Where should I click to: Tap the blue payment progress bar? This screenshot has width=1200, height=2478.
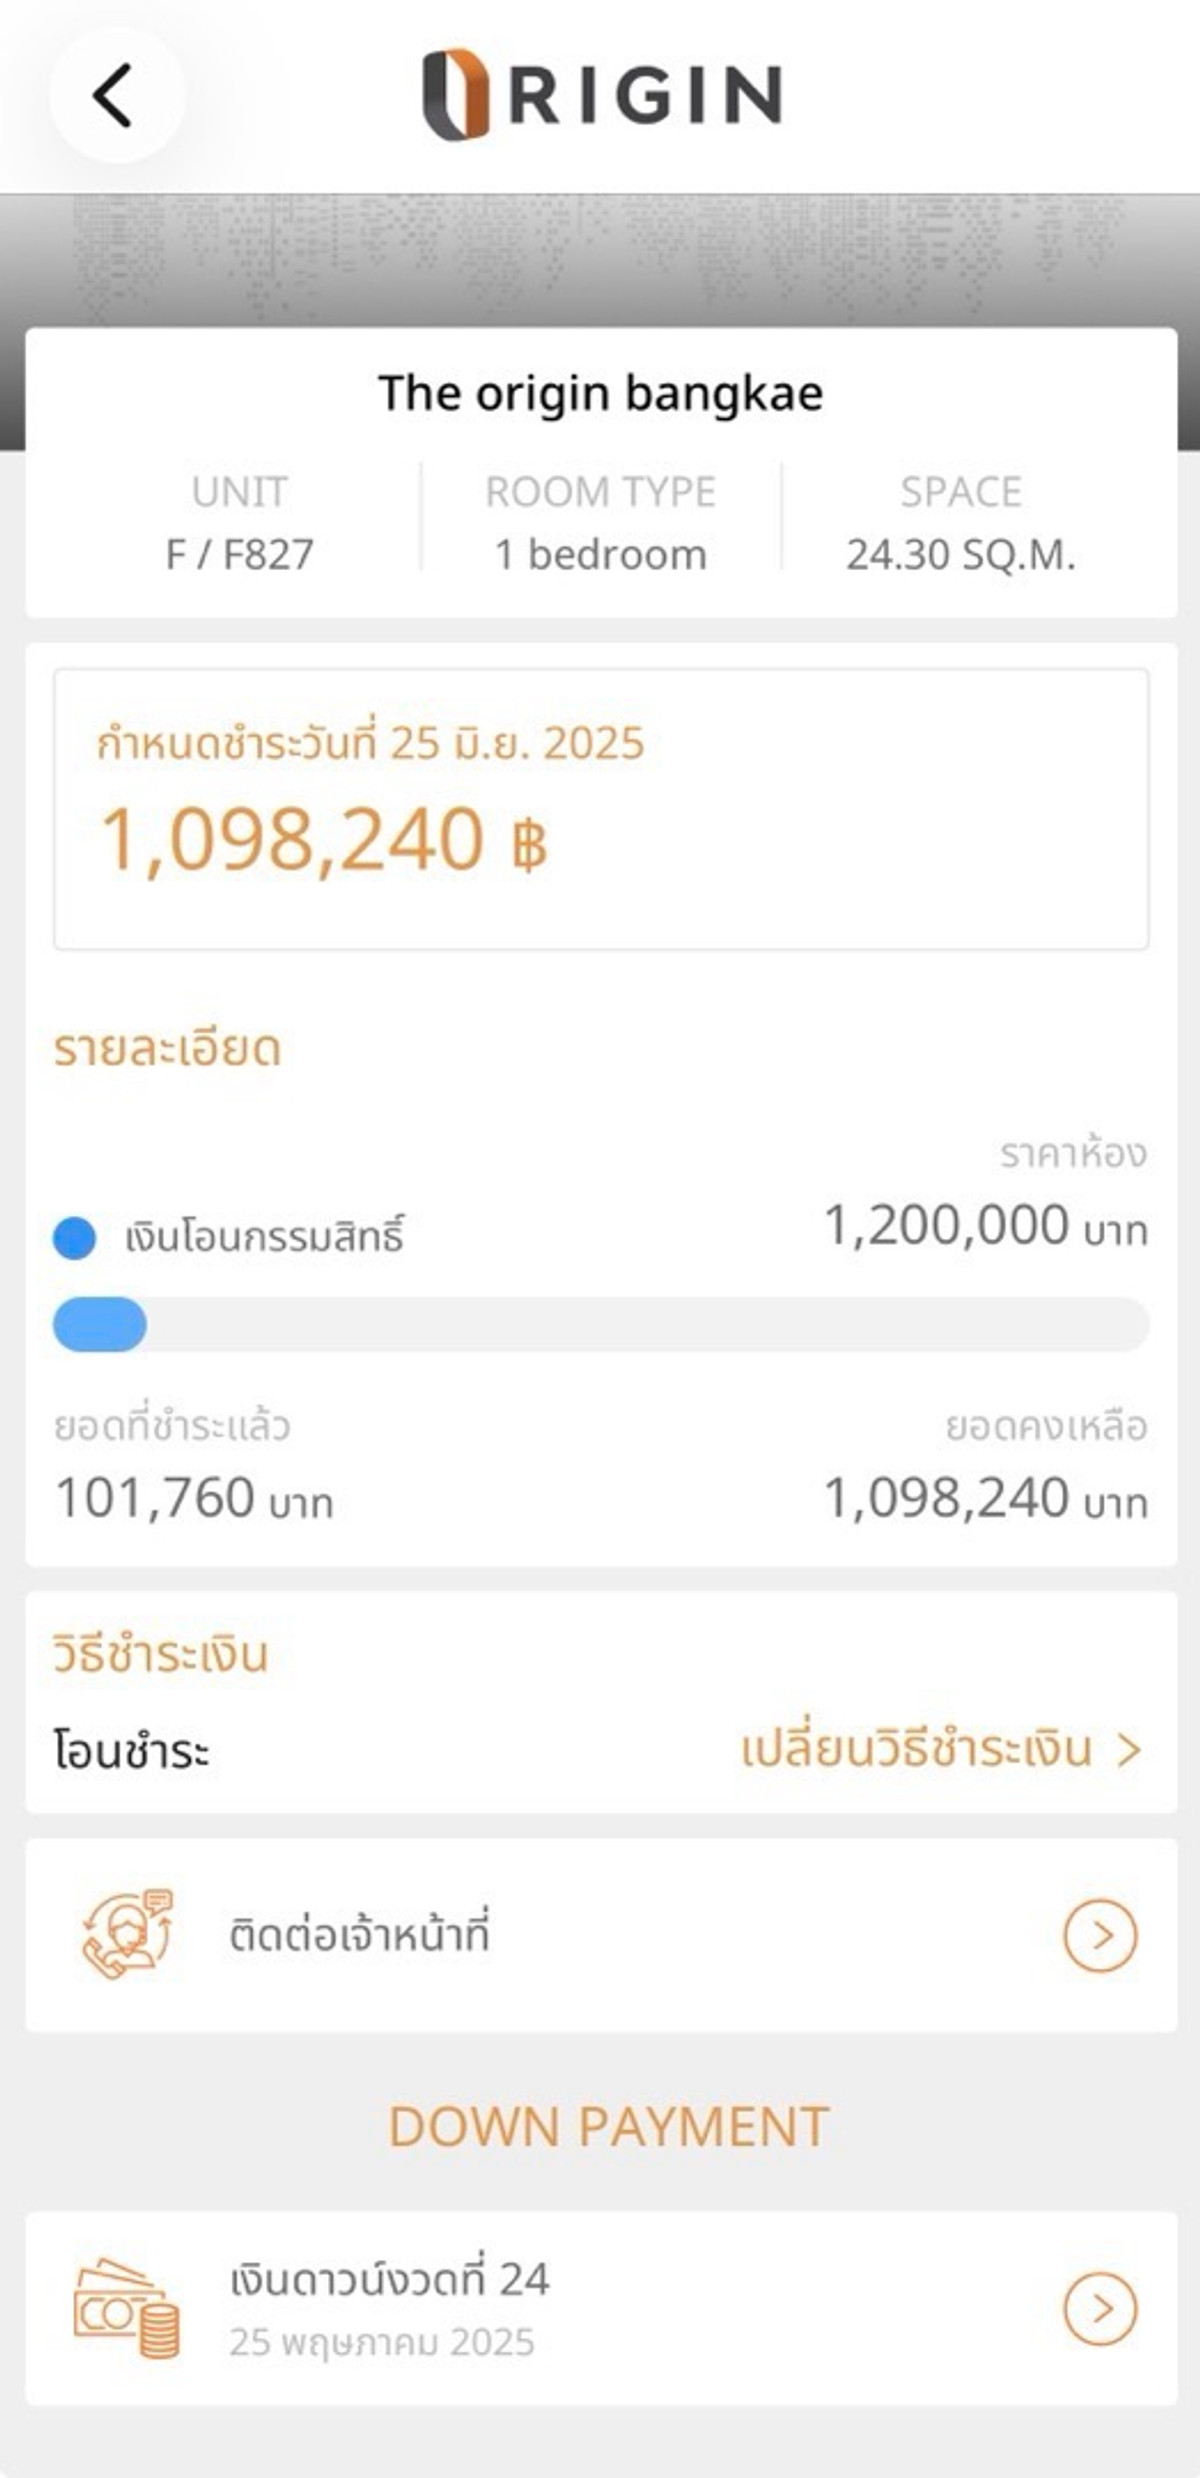tap(100, 1325)
